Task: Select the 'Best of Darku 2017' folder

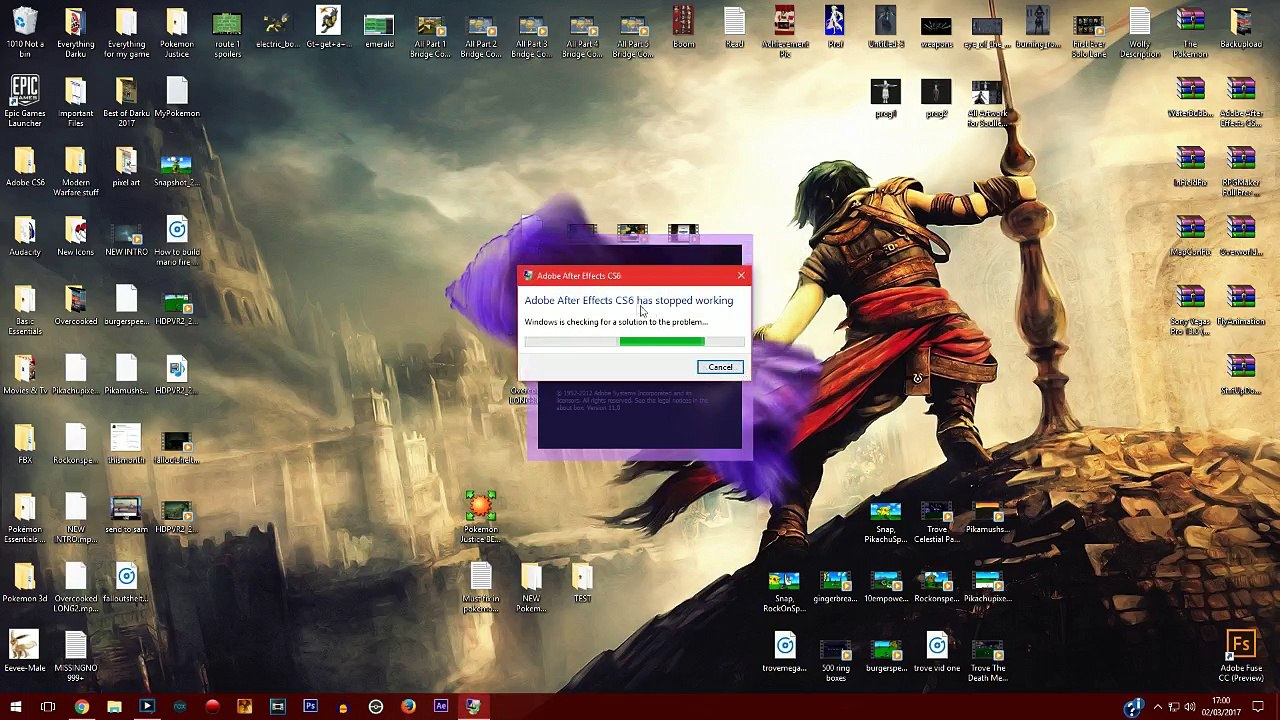Action: 126,100
